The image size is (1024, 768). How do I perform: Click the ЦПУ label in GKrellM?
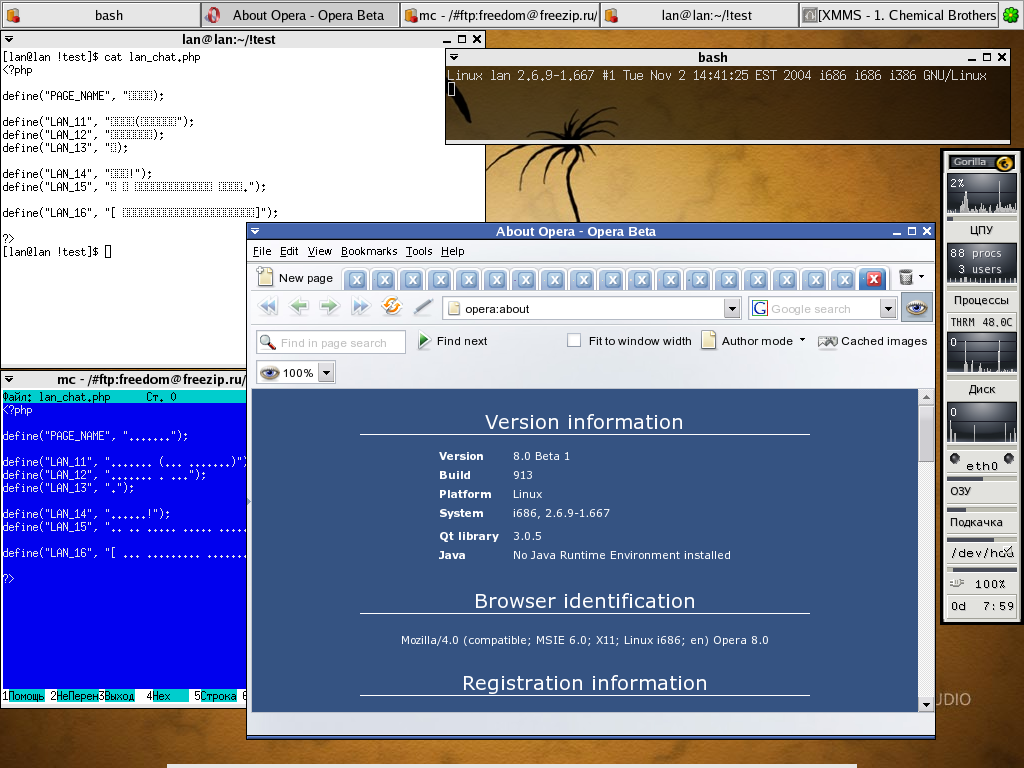point(981,230)
